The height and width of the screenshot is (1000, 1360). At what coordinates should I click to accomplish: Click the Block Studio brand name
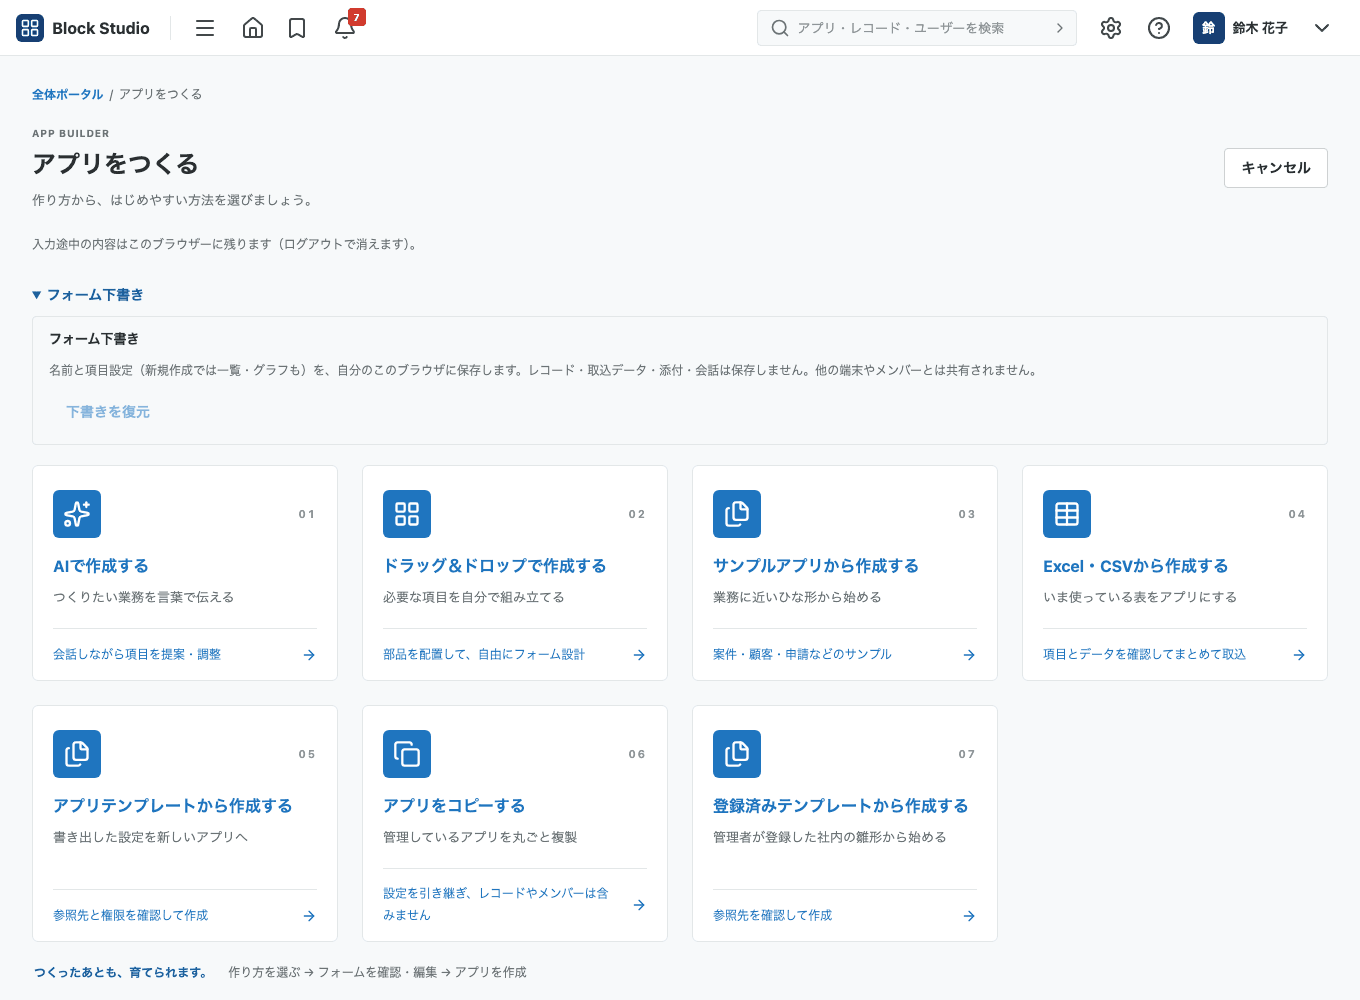pyautogui.click(x=101, y=28)
